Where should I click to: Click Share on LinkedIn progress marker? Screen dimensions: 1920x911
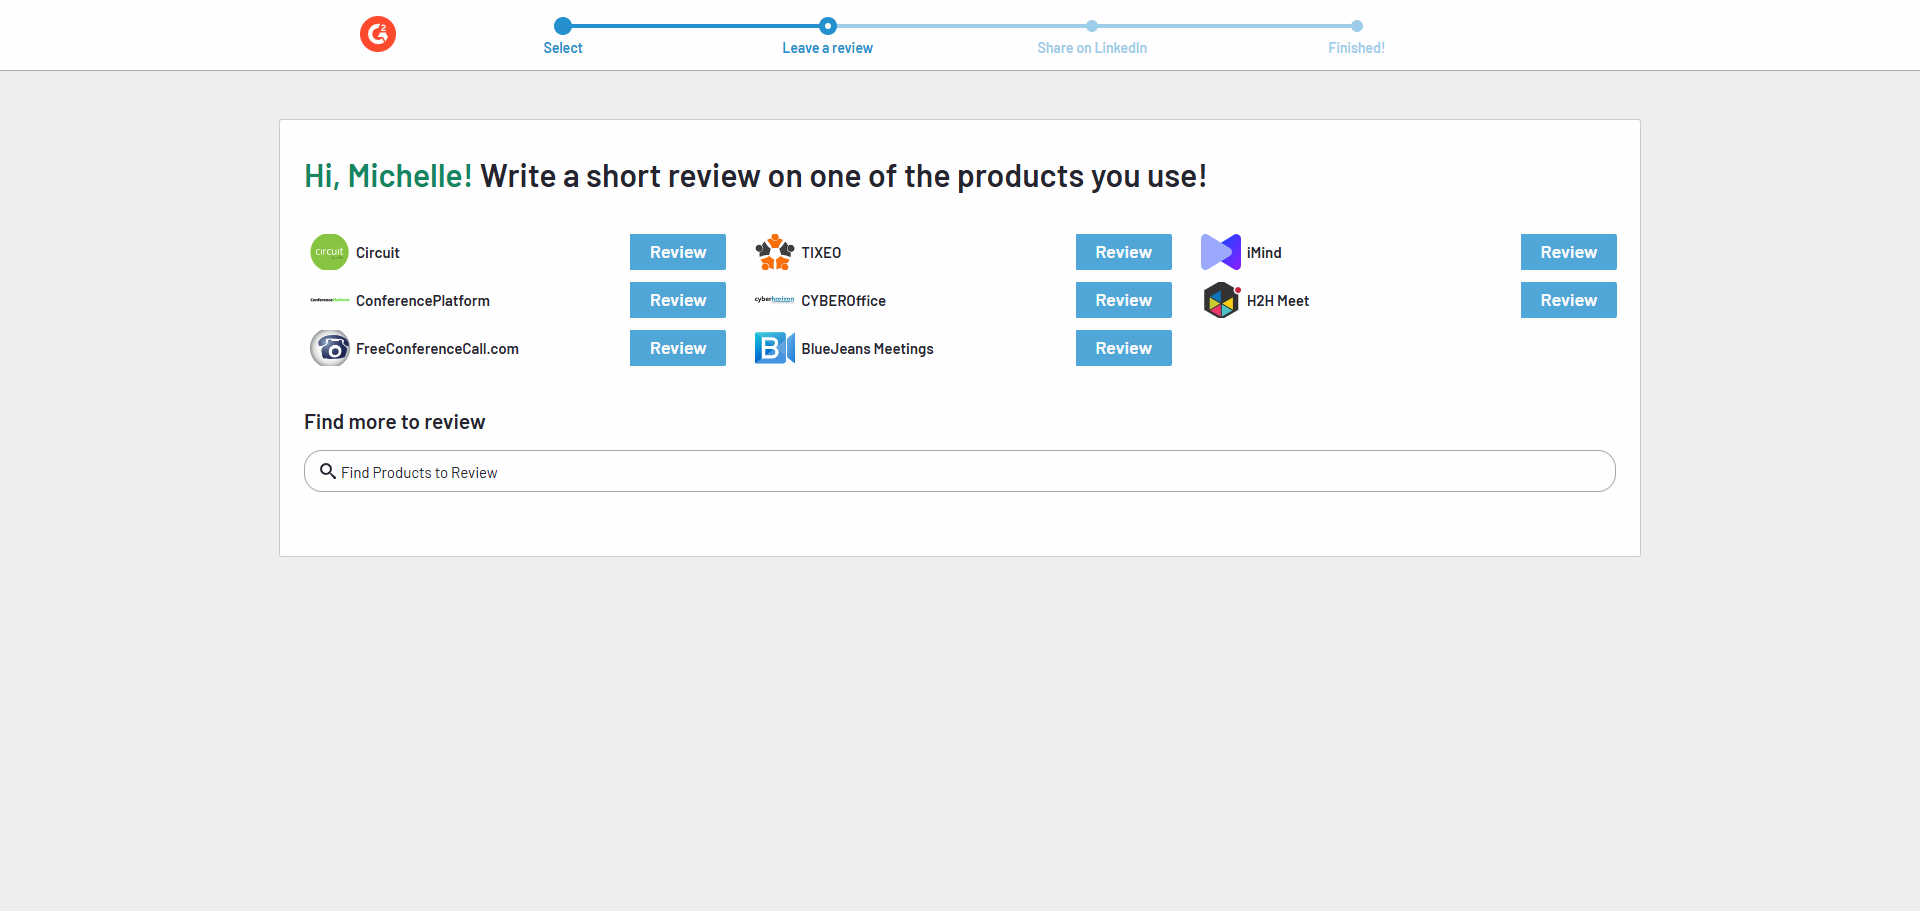(1091, 27)
